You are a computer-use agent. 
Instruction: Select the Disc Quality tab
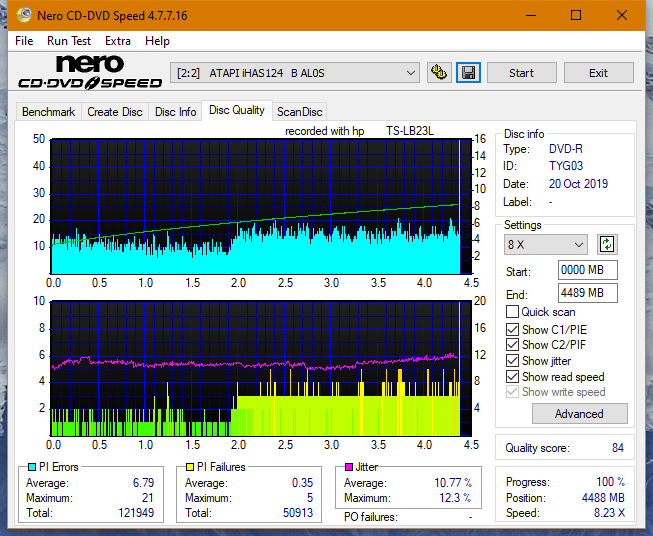237,110
